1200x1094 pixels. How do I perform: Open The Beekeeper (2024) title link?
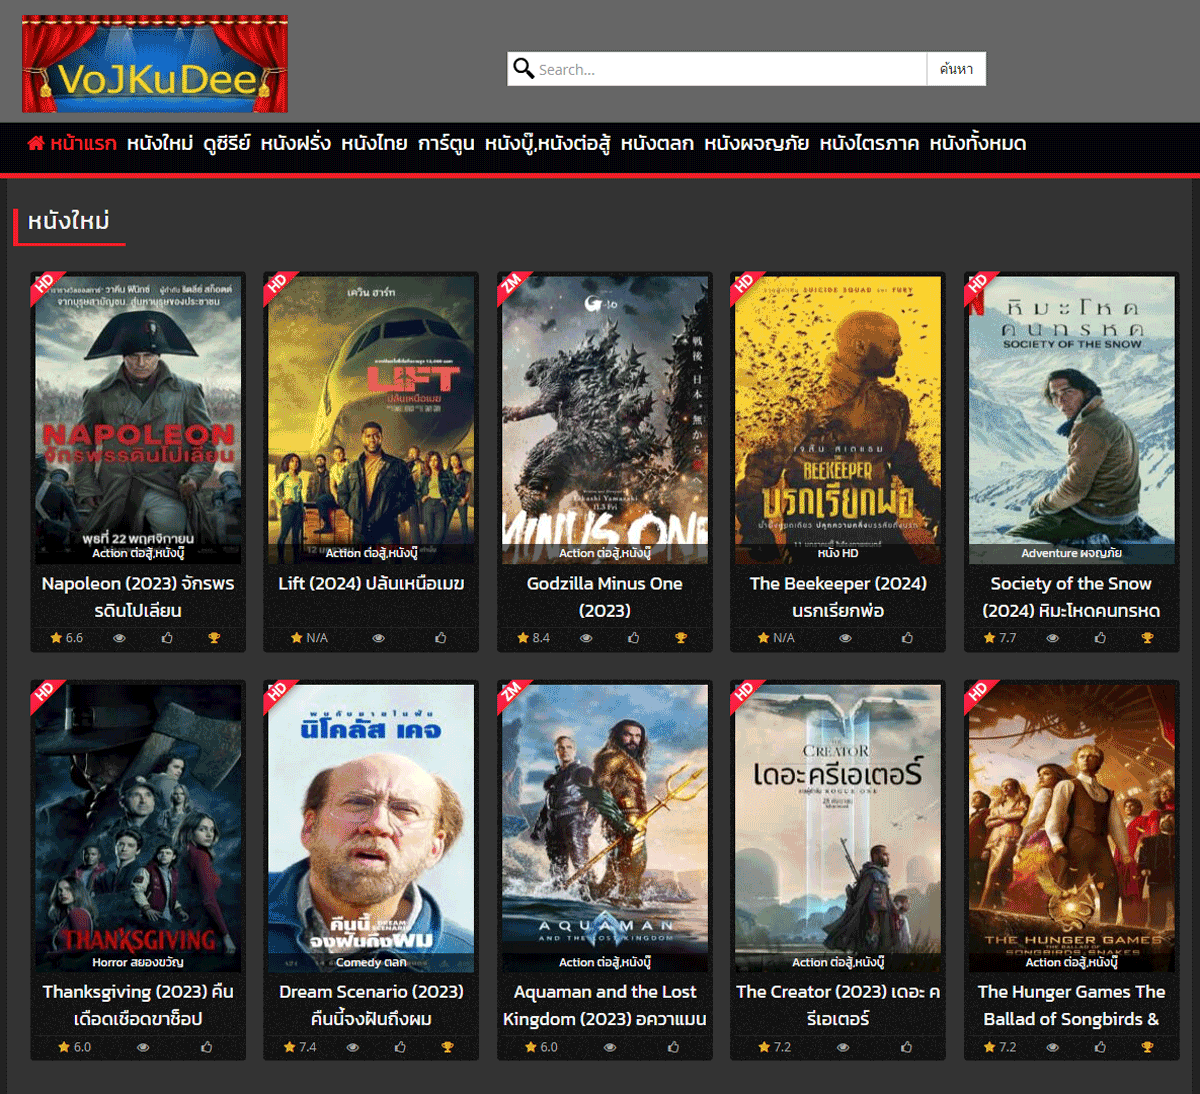click(838, 597)
